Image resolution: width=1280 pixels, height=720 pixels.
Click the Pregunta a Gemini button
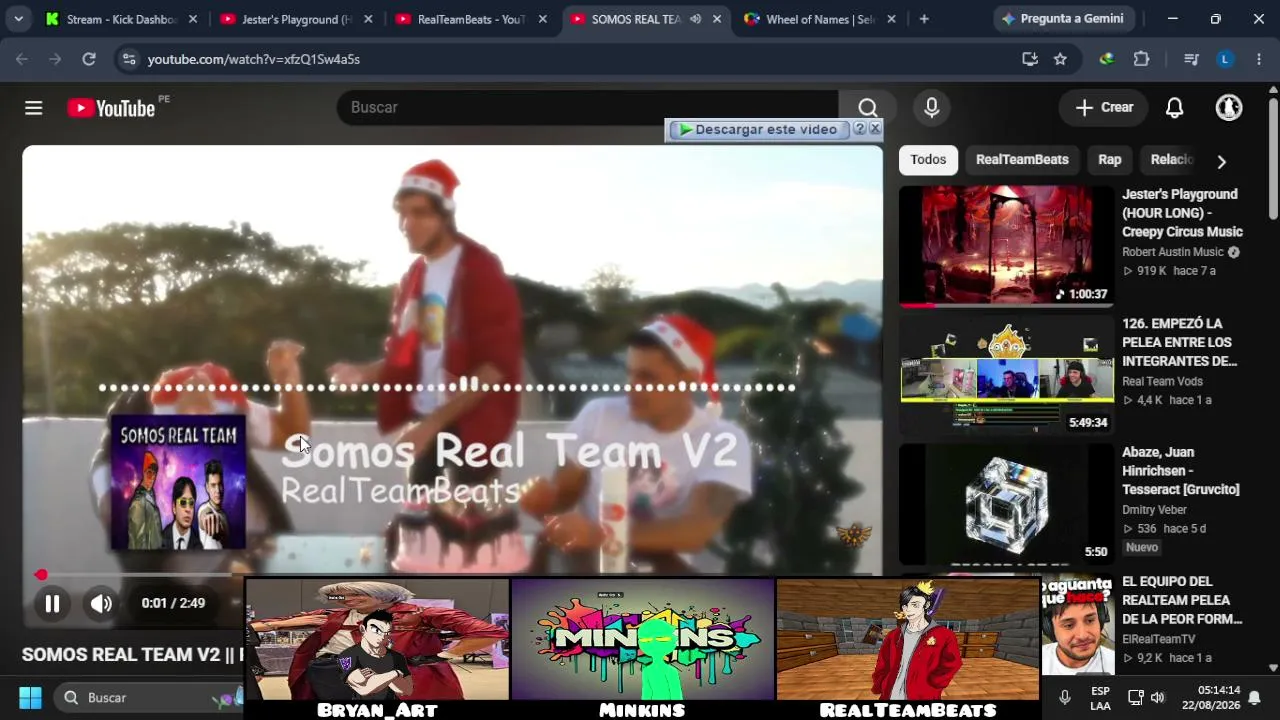coord(1063,19)
